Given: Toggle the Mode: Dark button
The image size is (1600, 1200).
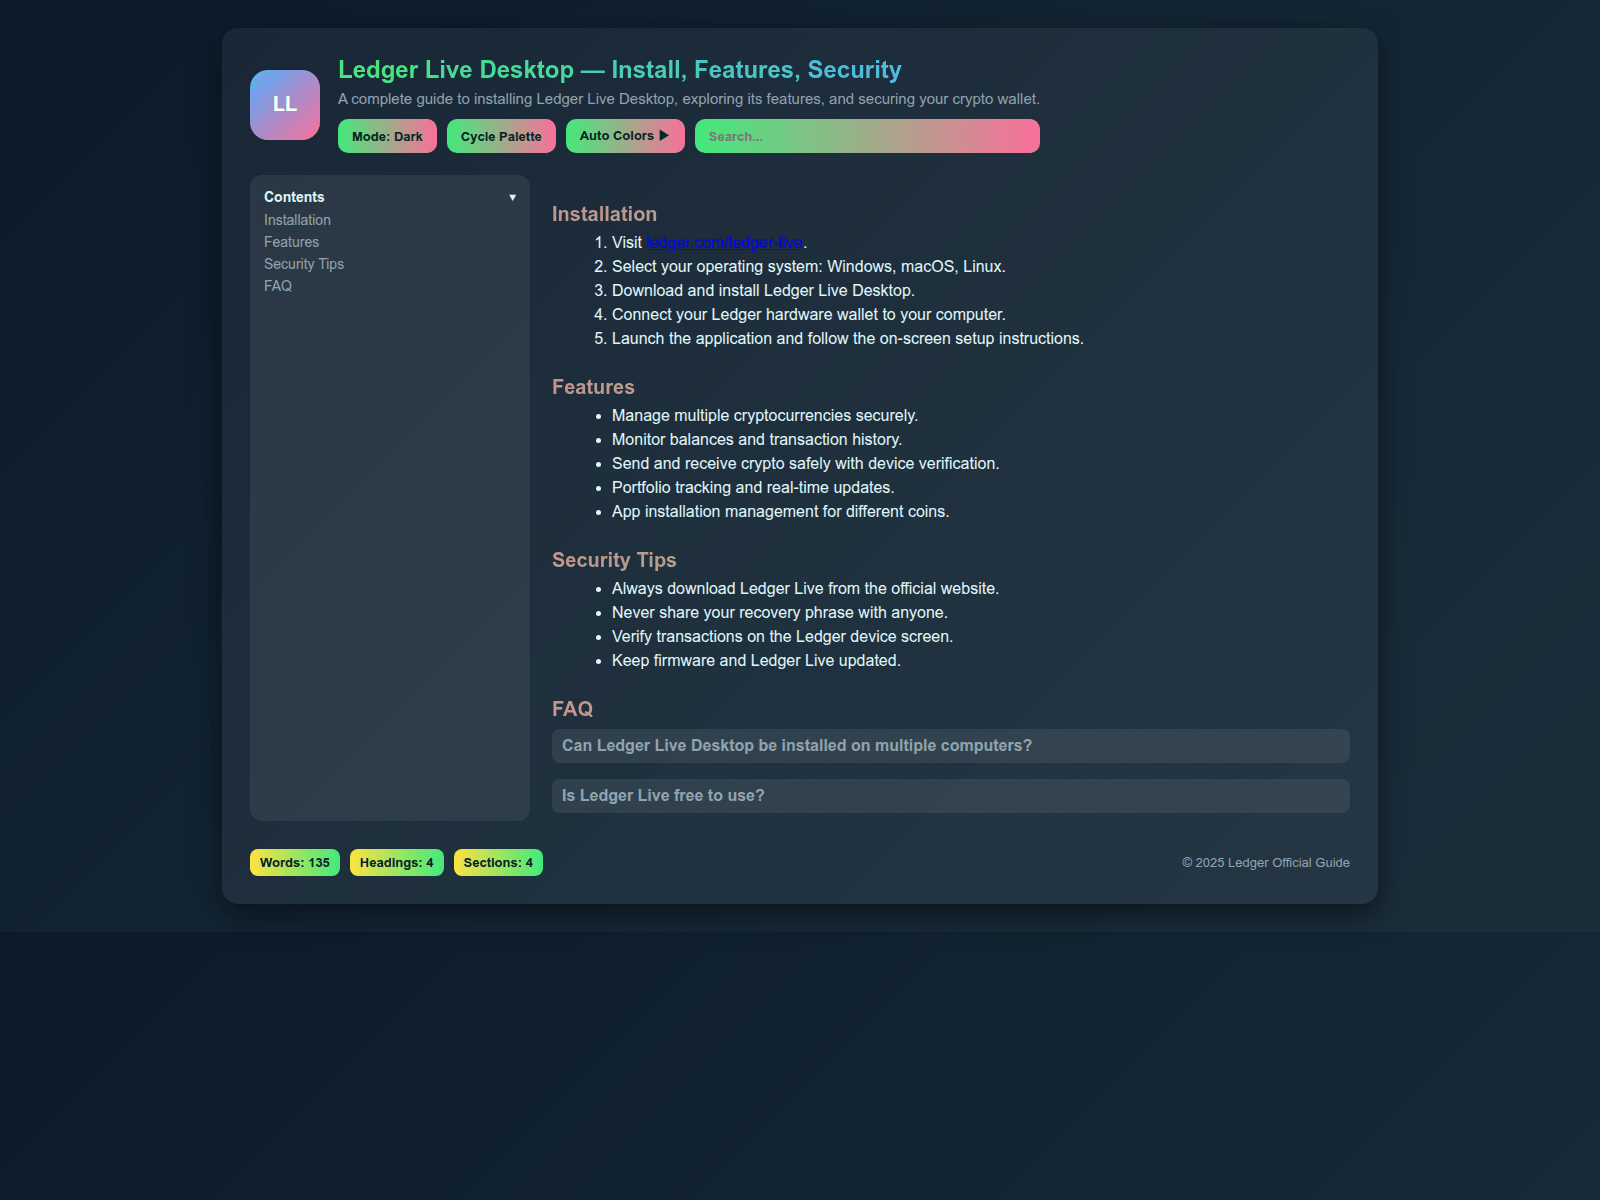Looking at the screenshot, I should 387,136.
